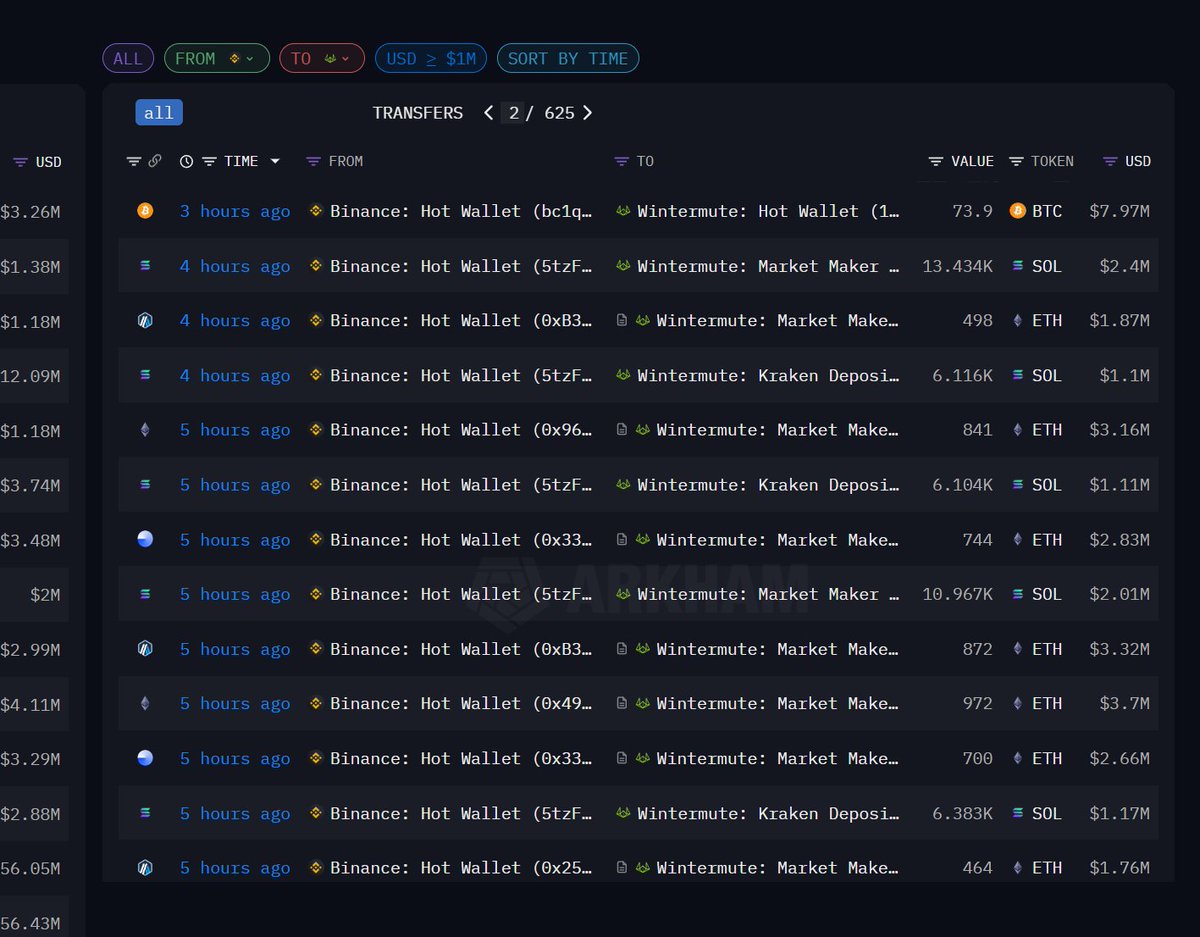Click the $1.76M USD amount
Image resolution: width=1200 pixels, height=937 pixels.
pyautogui.click(x=1120, y=867)
